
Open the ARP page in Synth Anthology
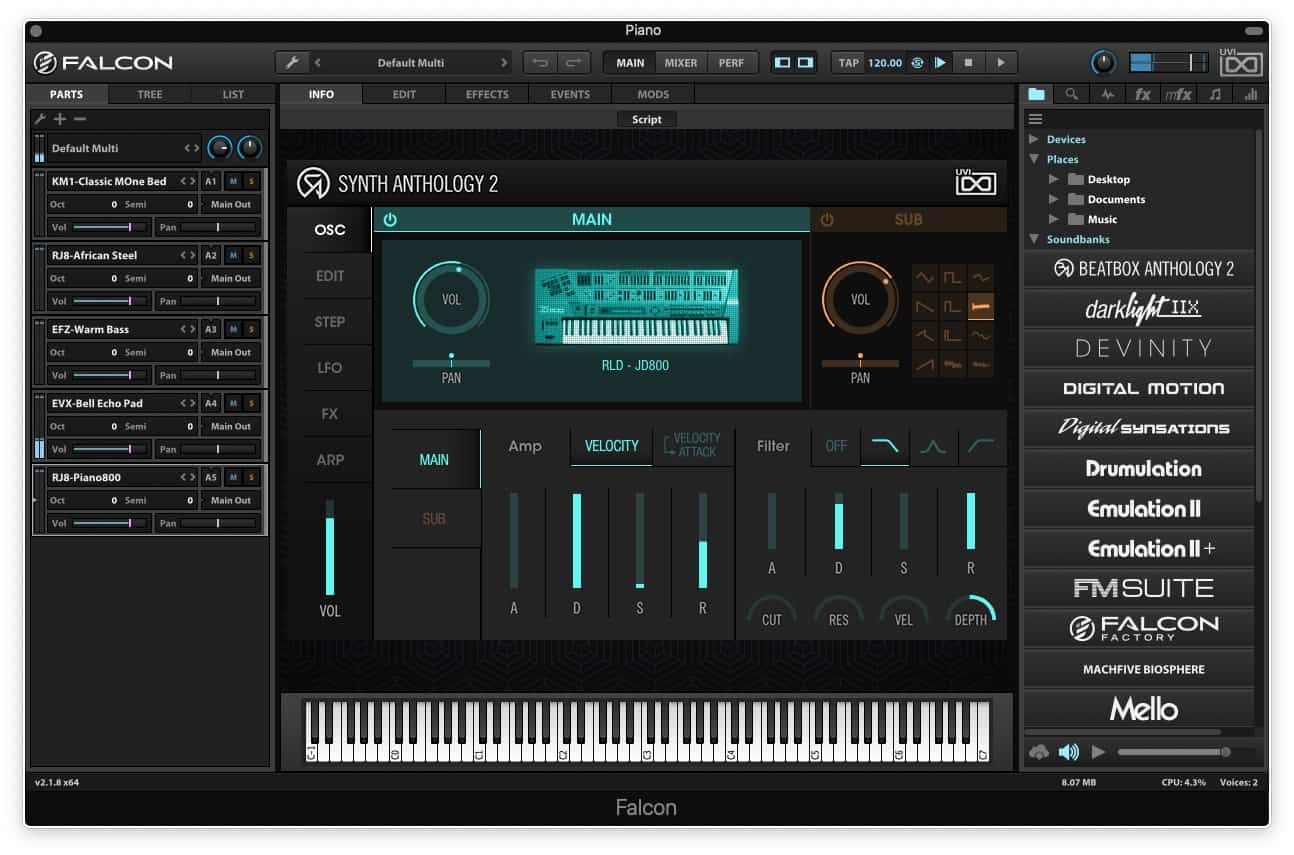pos(330,460)
